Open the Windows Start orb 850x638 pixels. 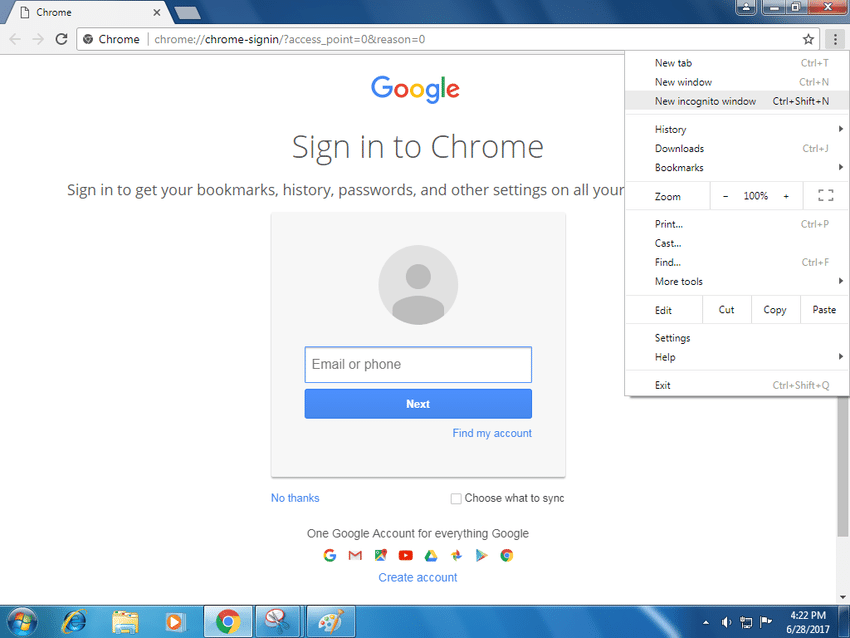(22, 622)
